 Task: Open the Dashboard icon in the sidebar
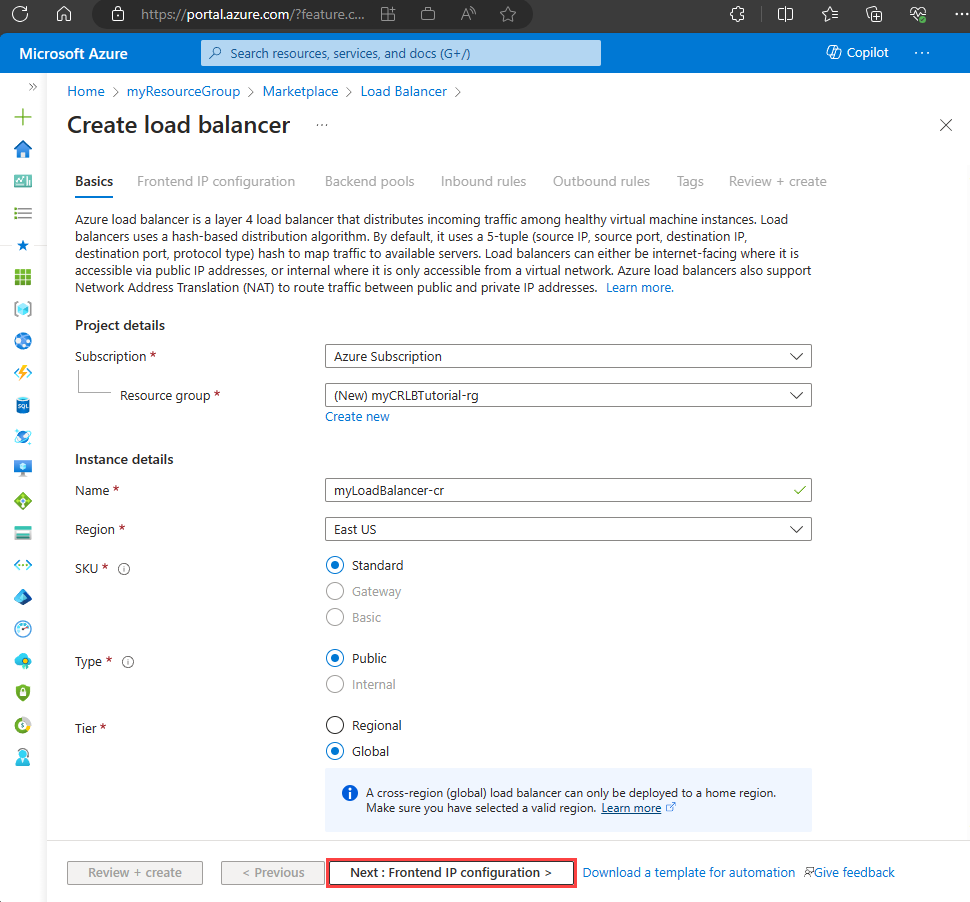coord(23,181)
